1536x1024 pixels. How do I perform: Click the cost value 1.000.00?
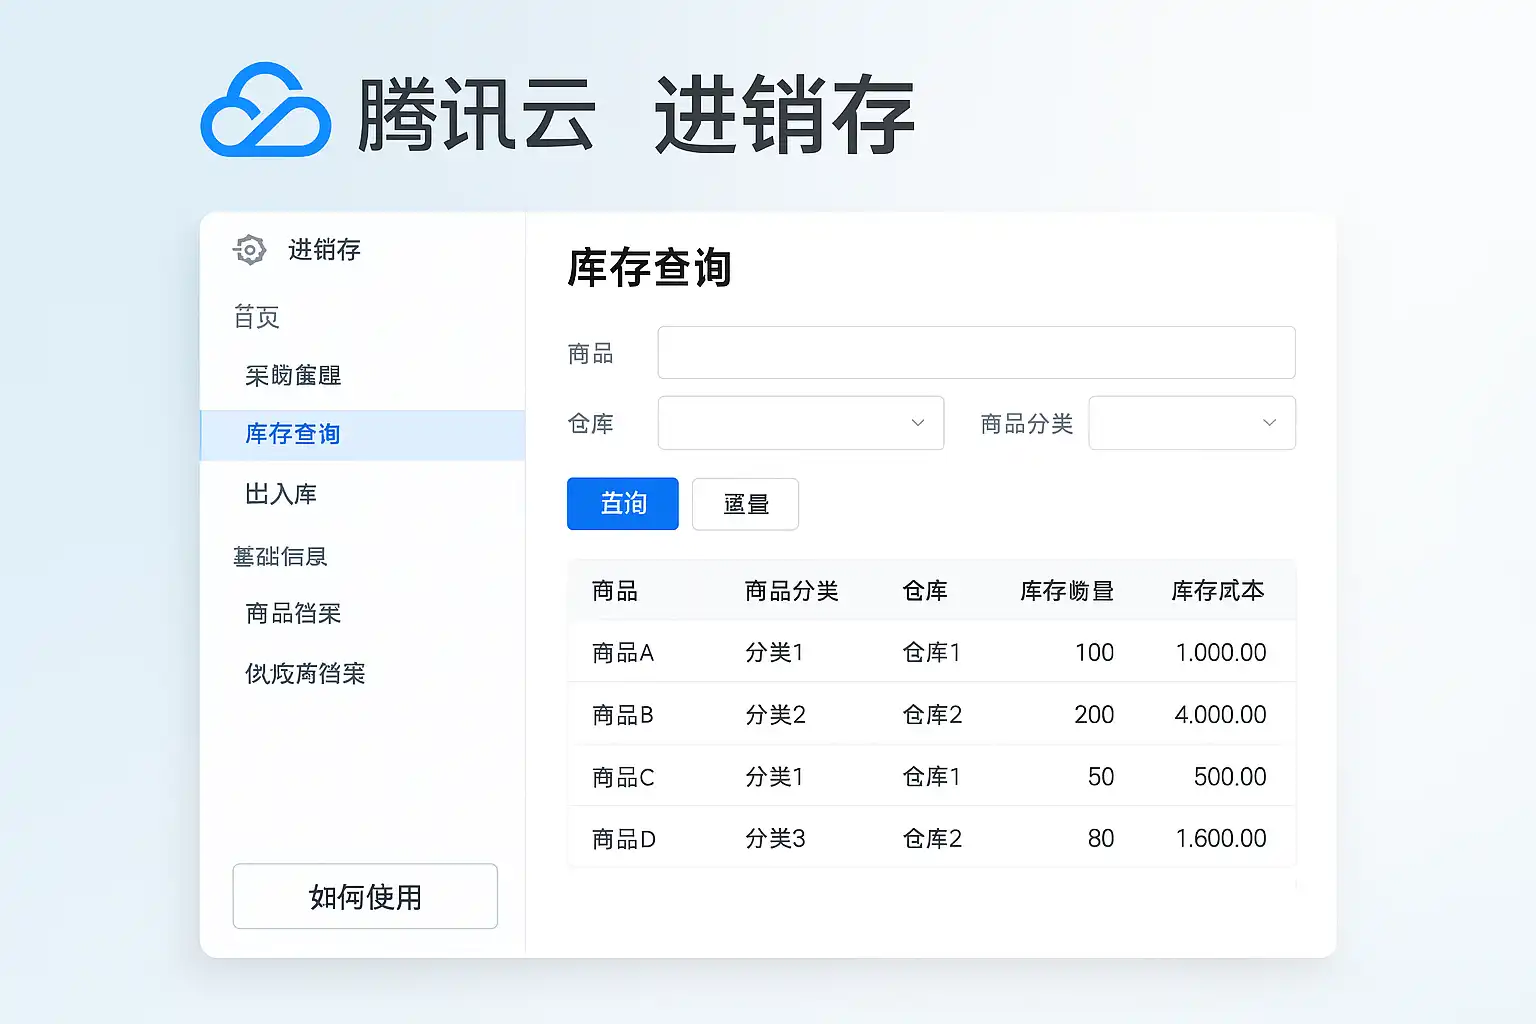click(x=1221, y=653)
